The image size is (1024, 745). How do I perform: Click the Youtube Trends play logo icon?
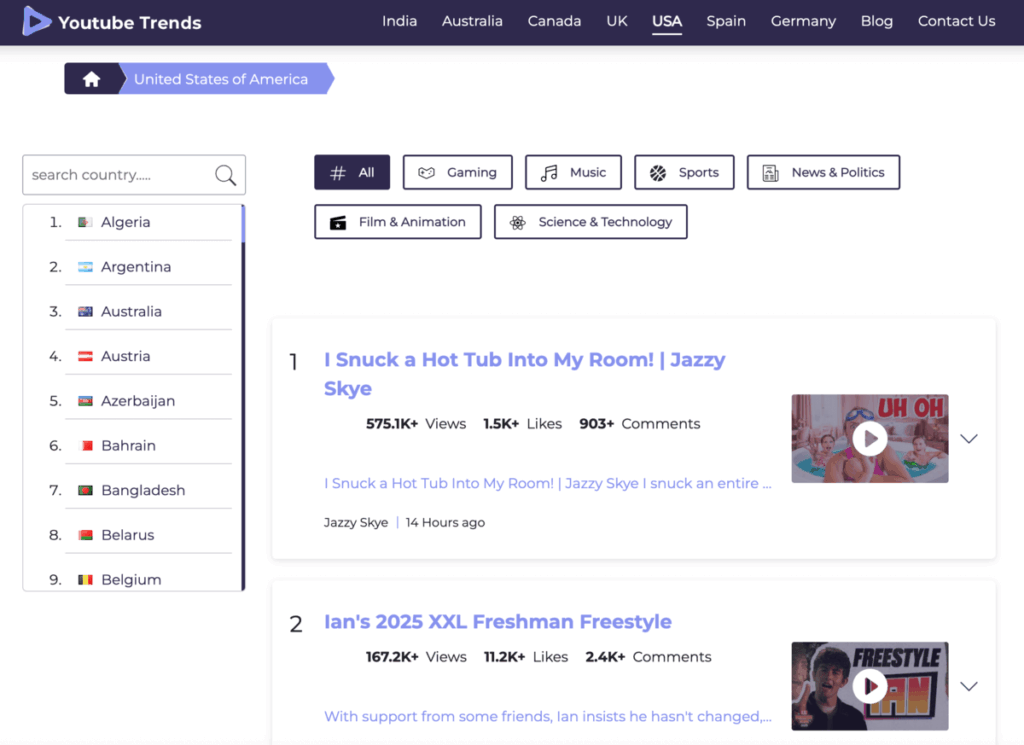click(37, 21)
